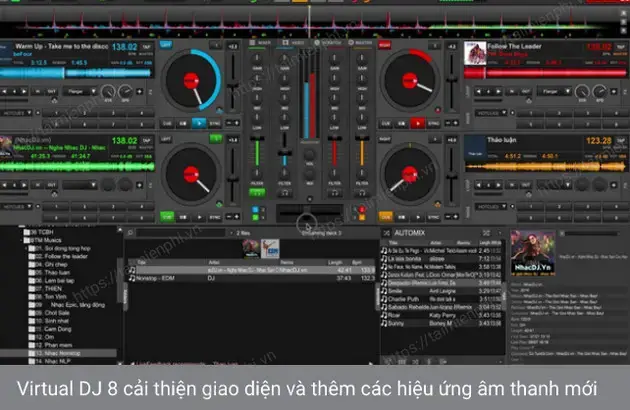Open the AUTOMIX panel options dropdown arrow
The width and height of the screenshot is (630, 410).
coord(500,233)
